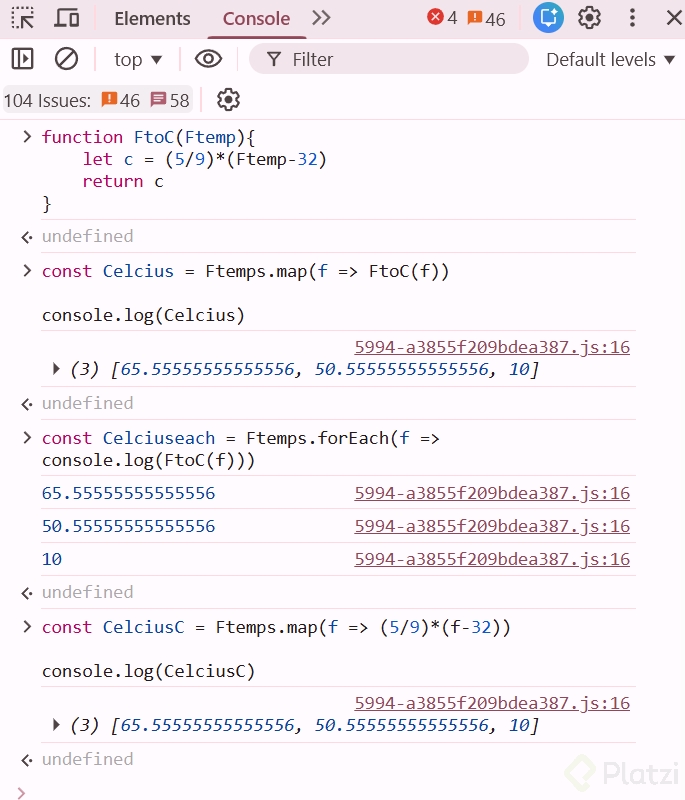Viewport: 685px width, 800px height.
Task: Open console settings gear beside Issues
Action: tap(229, 100)
